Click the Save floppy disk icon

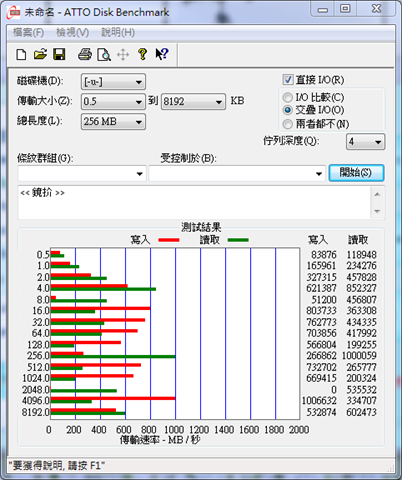(x=59, y=54)
